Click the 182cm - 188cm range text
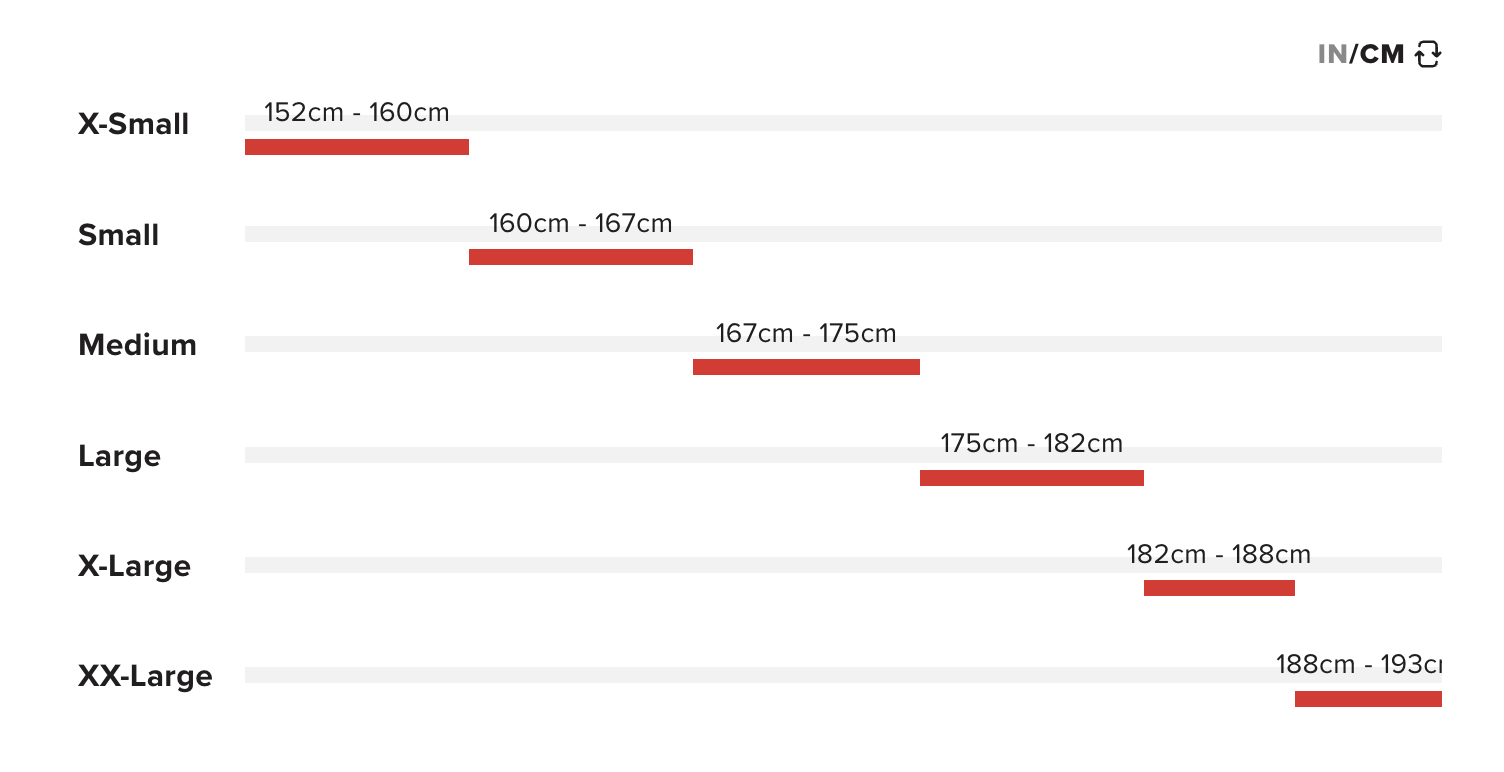This screenshot has height=772, width=1504. [1218, 554]
